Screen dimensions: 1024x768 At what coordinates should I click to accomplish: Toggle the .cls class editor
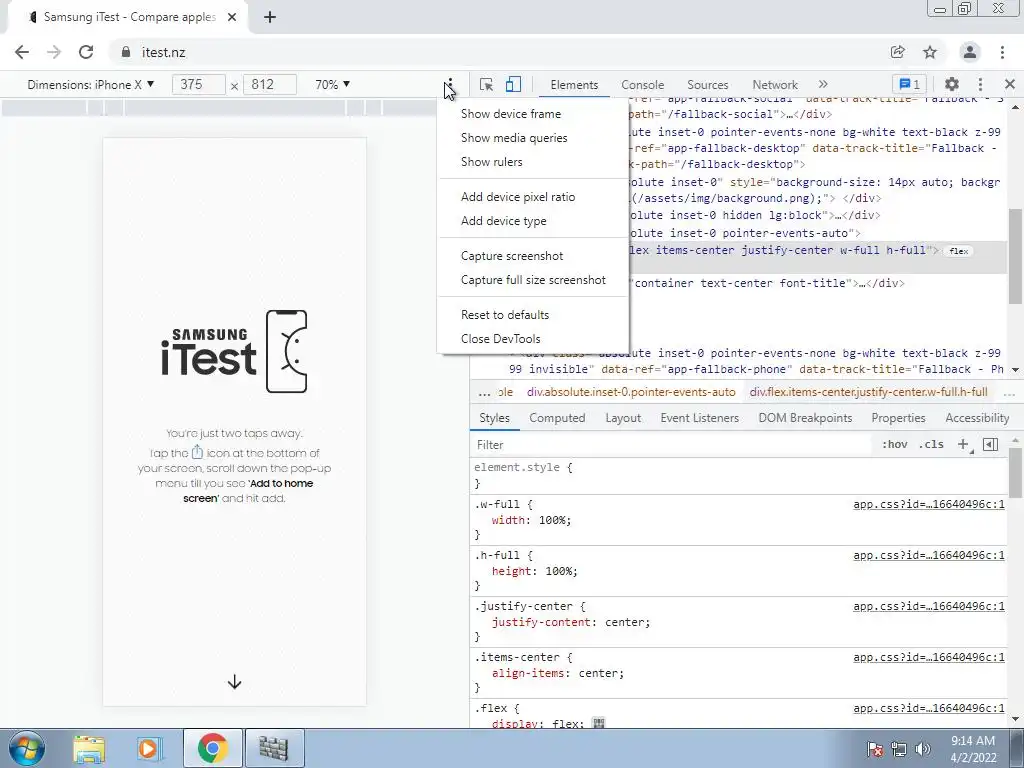(931, 445)
